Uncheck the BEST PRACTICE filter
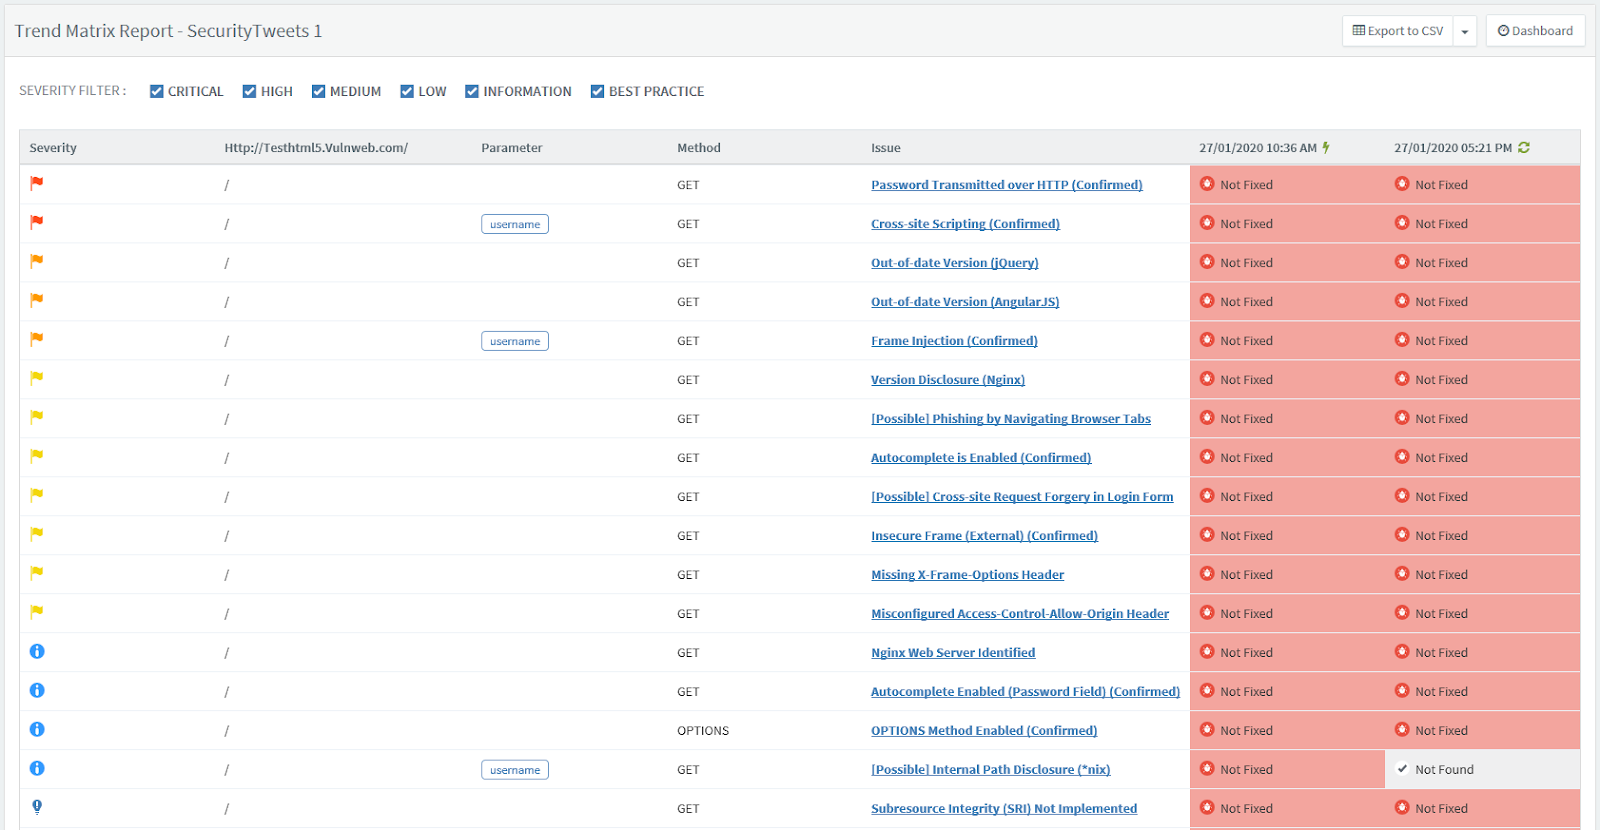This screenshot has height=830, width=1600. [598, 91]
